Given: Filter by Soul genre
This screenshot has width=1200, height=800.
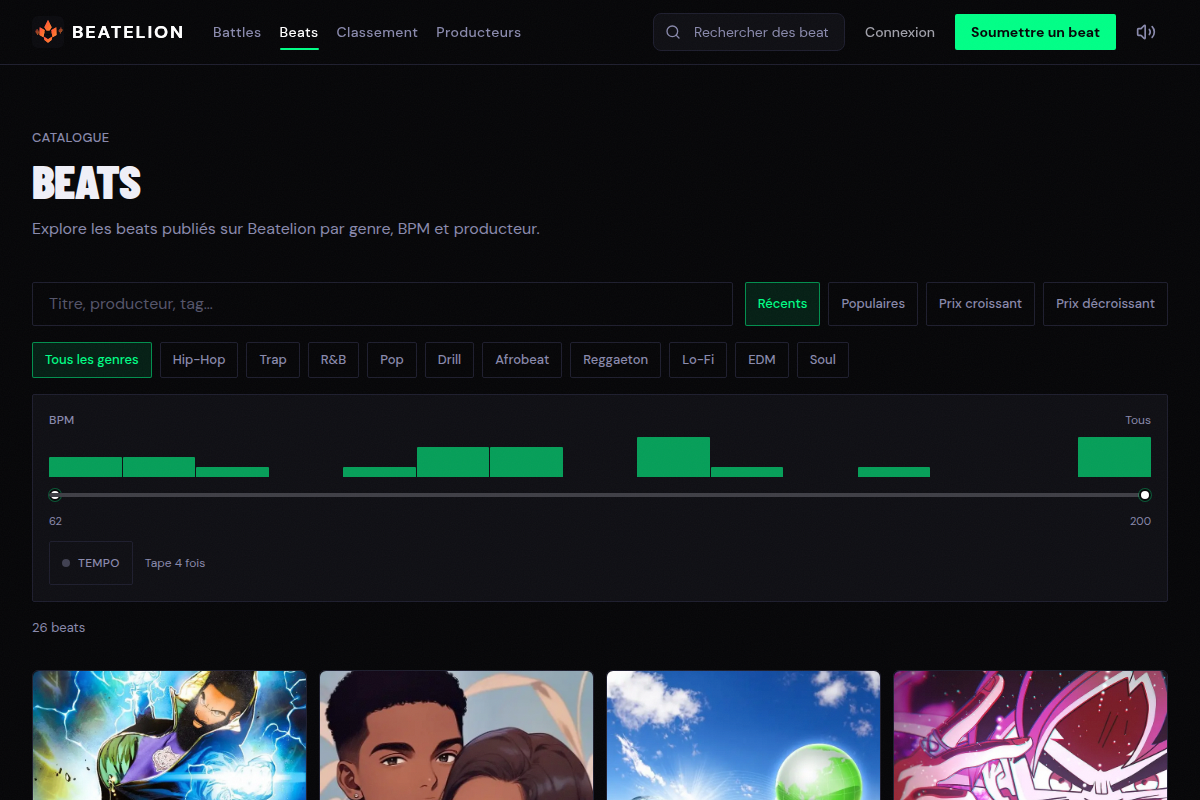Looking at the screenshot, I should (823, 360).
